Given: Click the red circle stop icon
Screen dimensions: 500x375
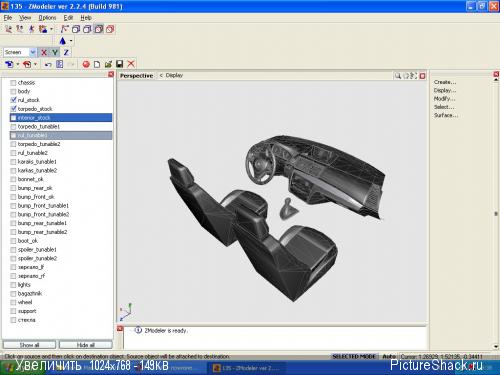Looking at the screenshot, I should coord(86,64).
